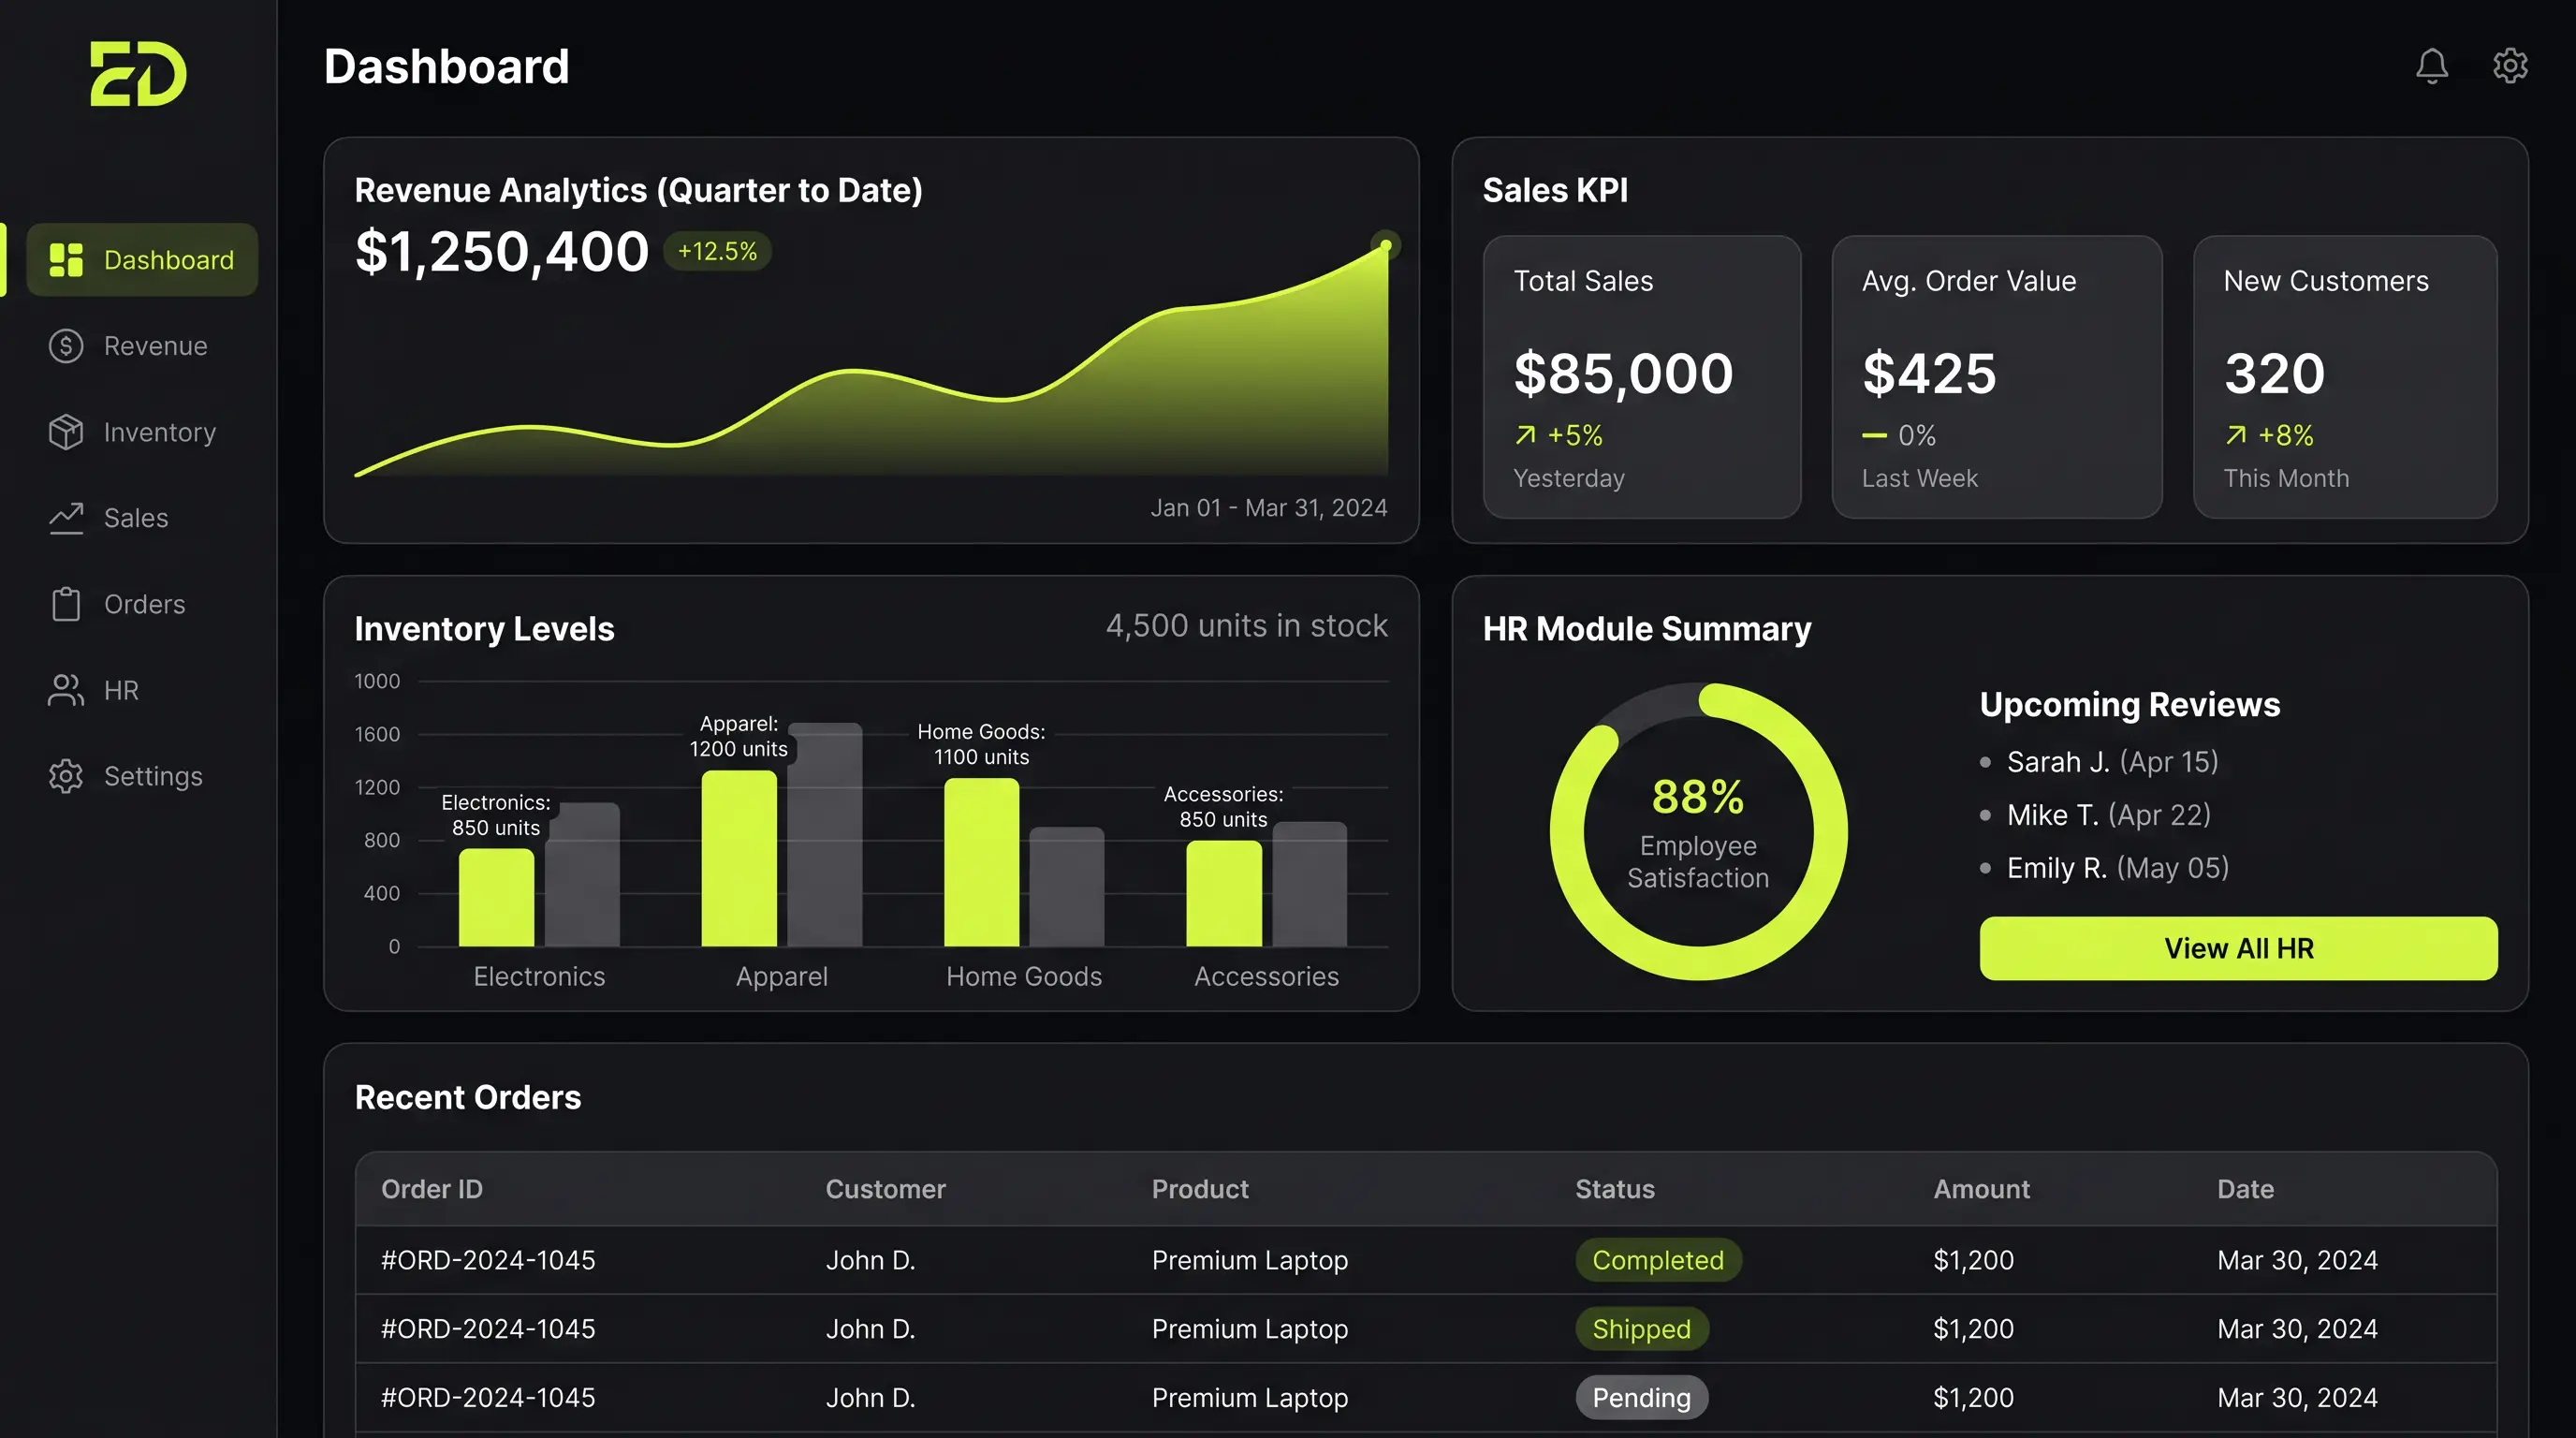2576x1438 pixels.
Task: Select the Total Sales KPI card
Action: (1641, 377)
